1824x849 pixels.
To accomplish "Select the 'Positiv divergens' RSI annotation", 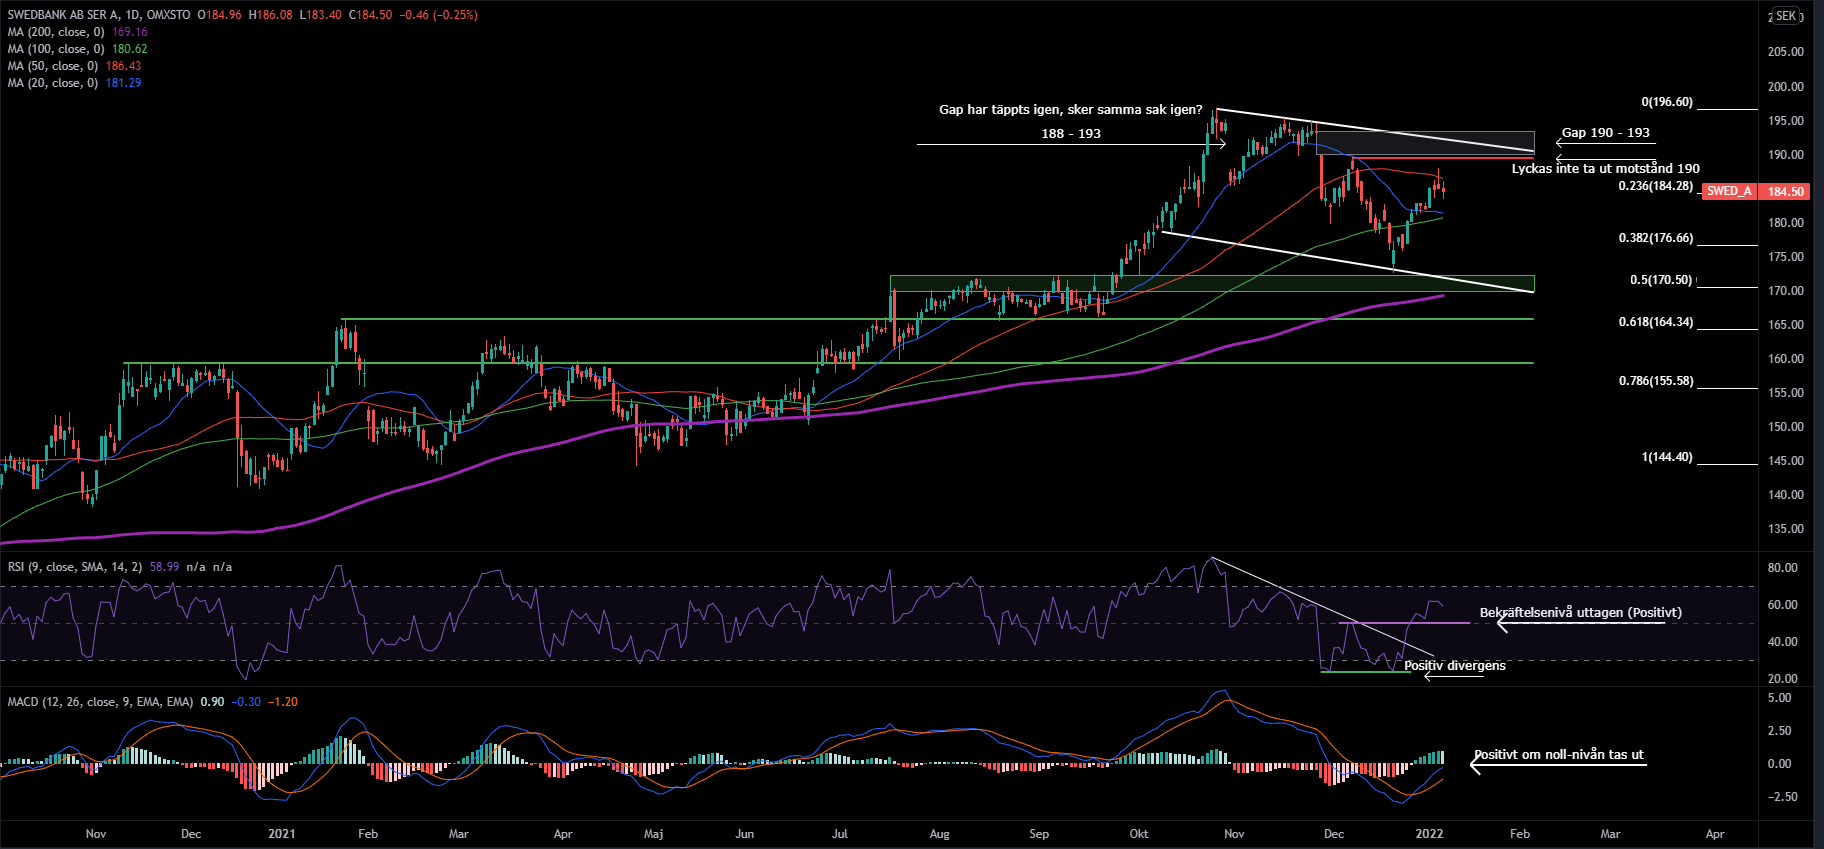I will (x=1454, y=666).
